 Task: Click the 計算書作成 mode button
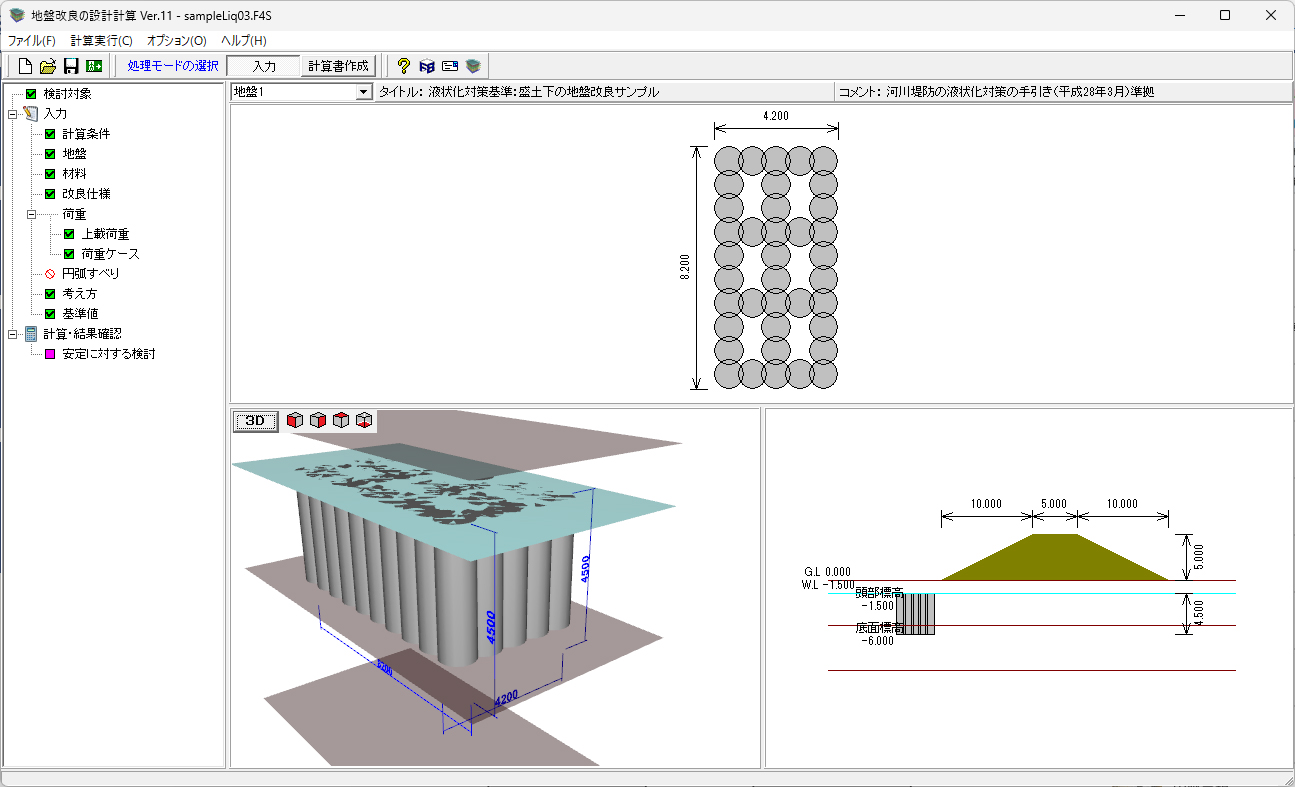[338, 66]
